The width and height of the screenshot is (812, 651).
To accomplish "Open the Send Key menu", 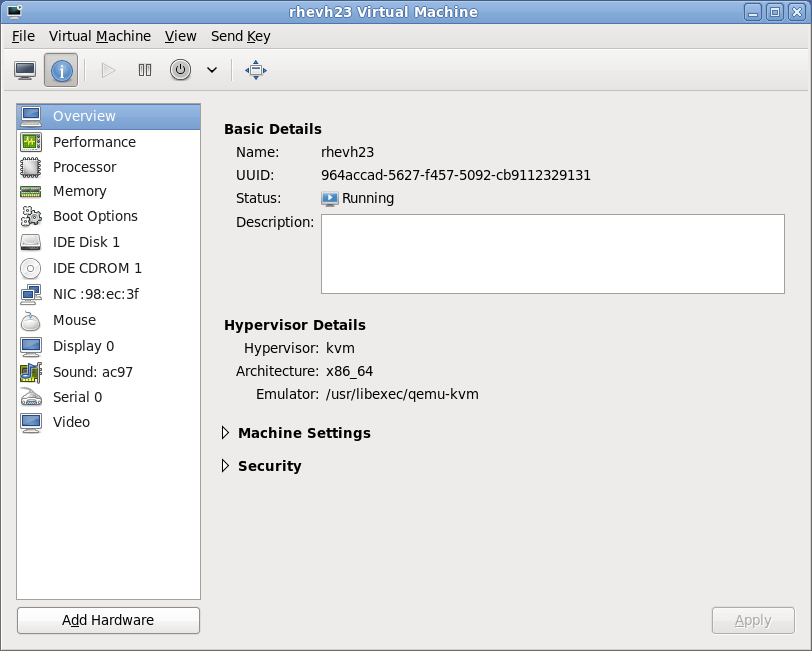I will pyautogui.click(x=240, y=36).
